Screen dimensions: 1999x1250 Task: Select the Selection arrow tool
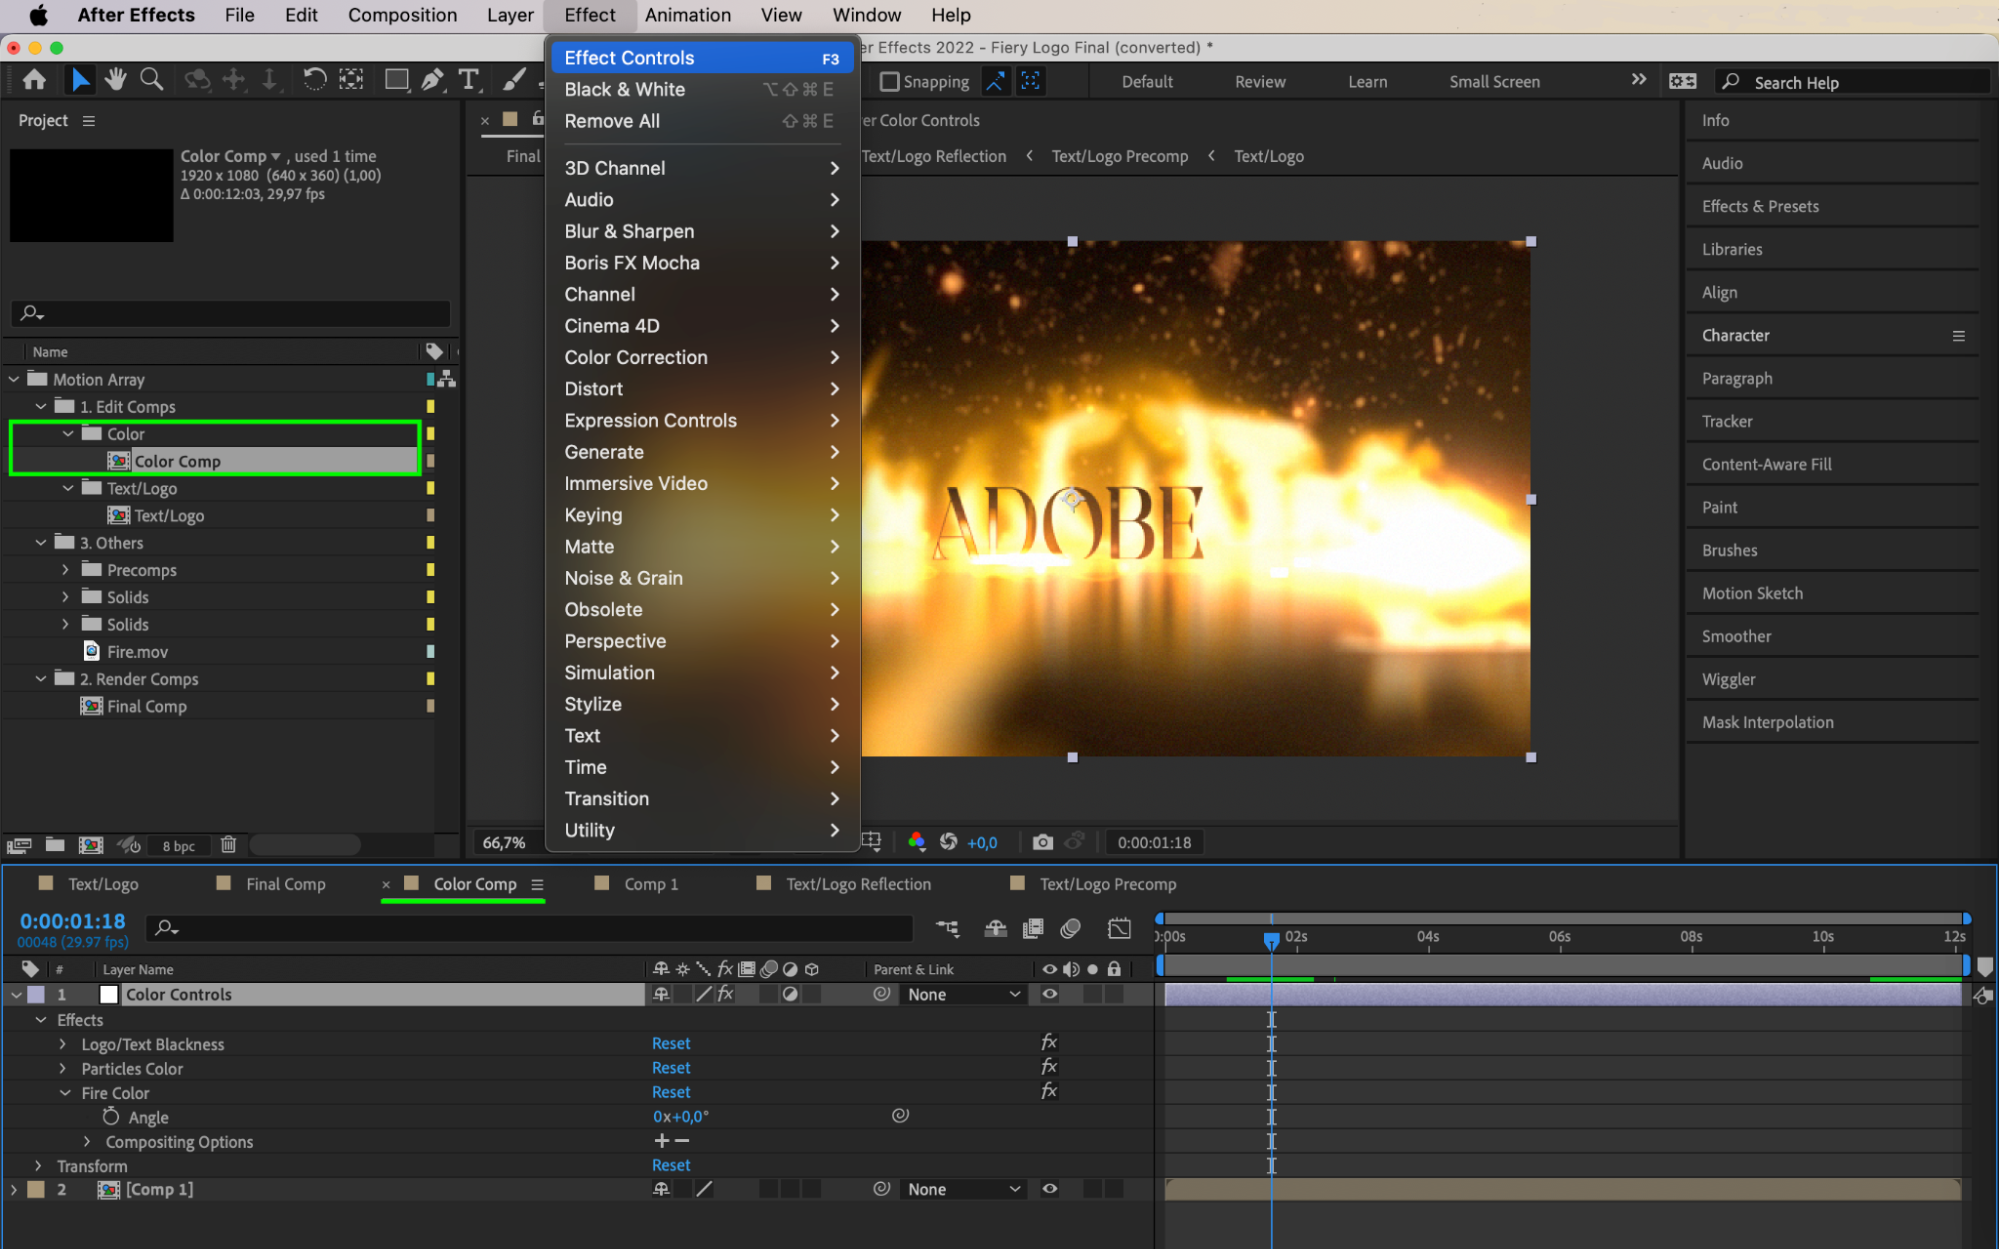80,80
